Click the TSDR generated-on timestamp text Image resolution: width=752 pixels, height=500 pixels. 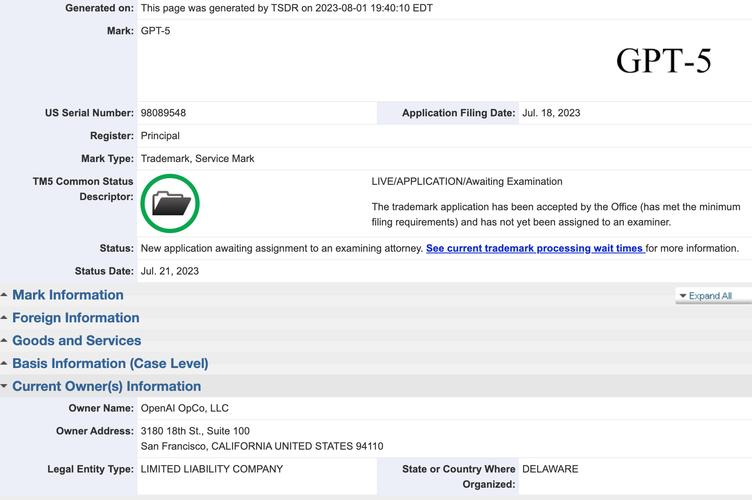tap(286, 8)
